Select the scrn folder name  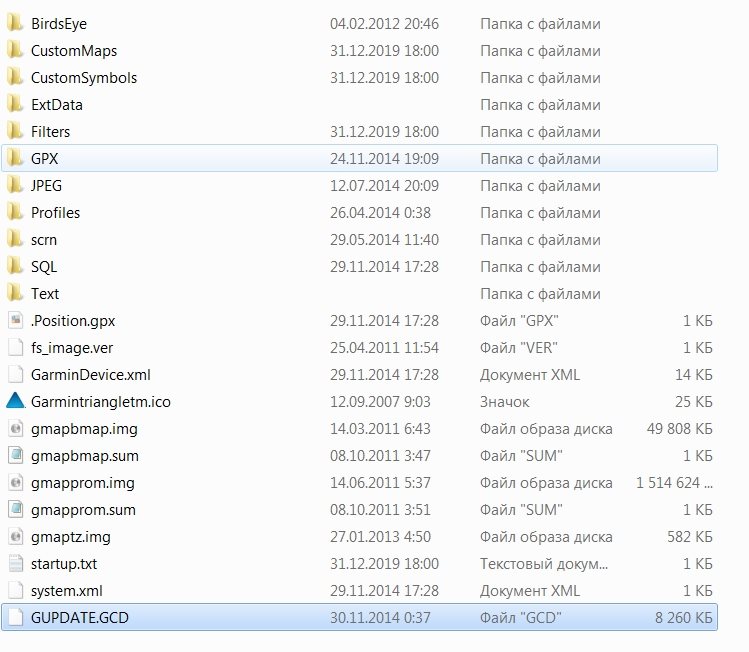(x=44, y=240)
